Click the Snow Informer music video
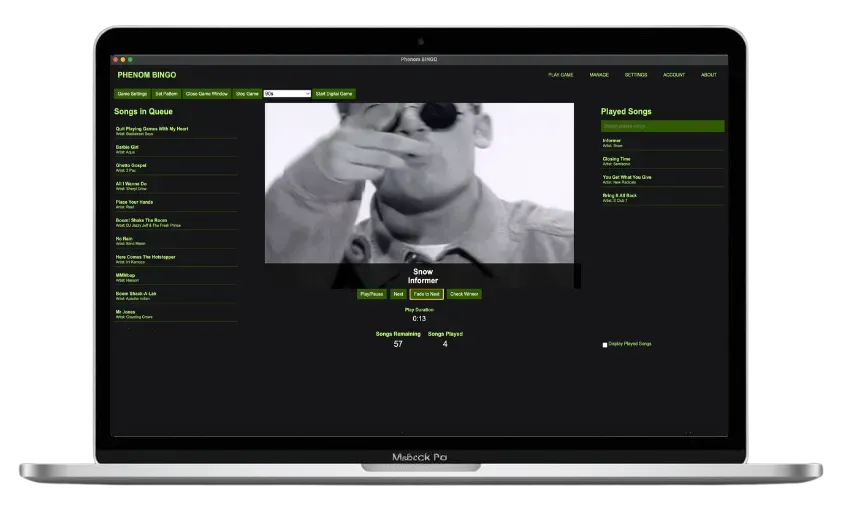This screenshot has width=841, height=506. pyautogui.click(x=419, y=182)
